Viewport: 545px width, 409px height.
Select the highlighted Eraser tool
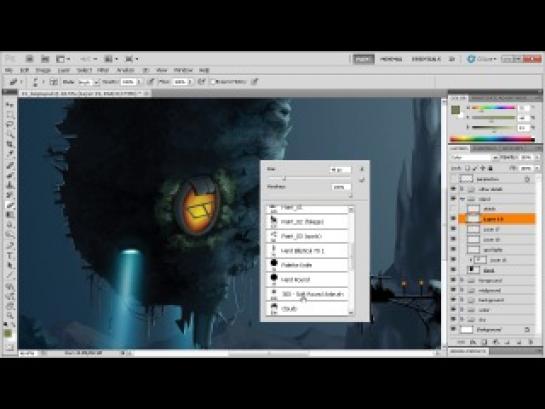pos(9,205)
